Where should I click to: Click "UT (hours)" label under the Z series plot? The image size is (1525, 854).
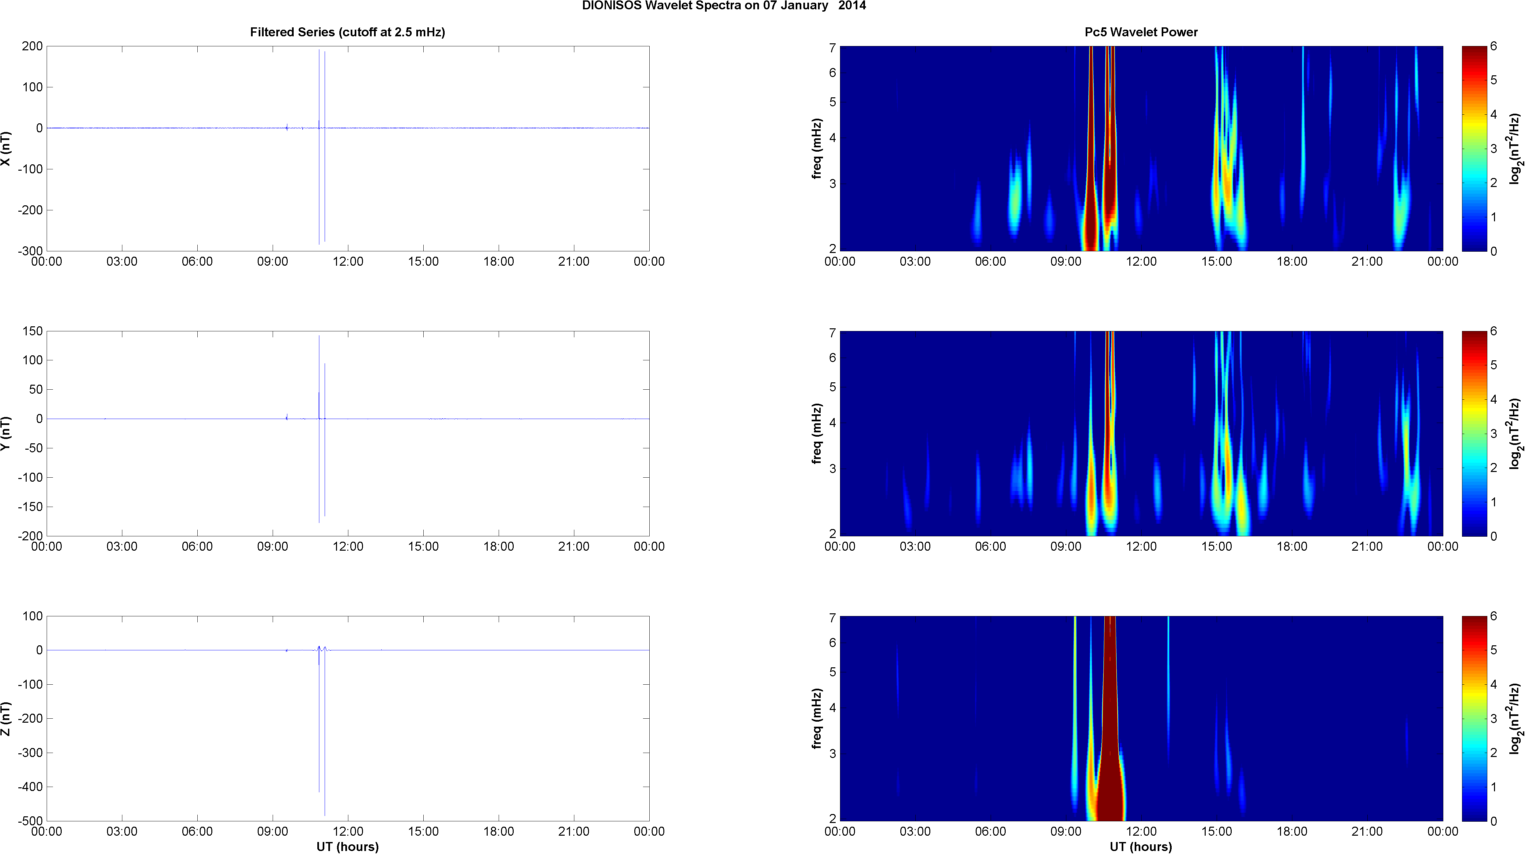pyautogui.click(x=348, y=847)
